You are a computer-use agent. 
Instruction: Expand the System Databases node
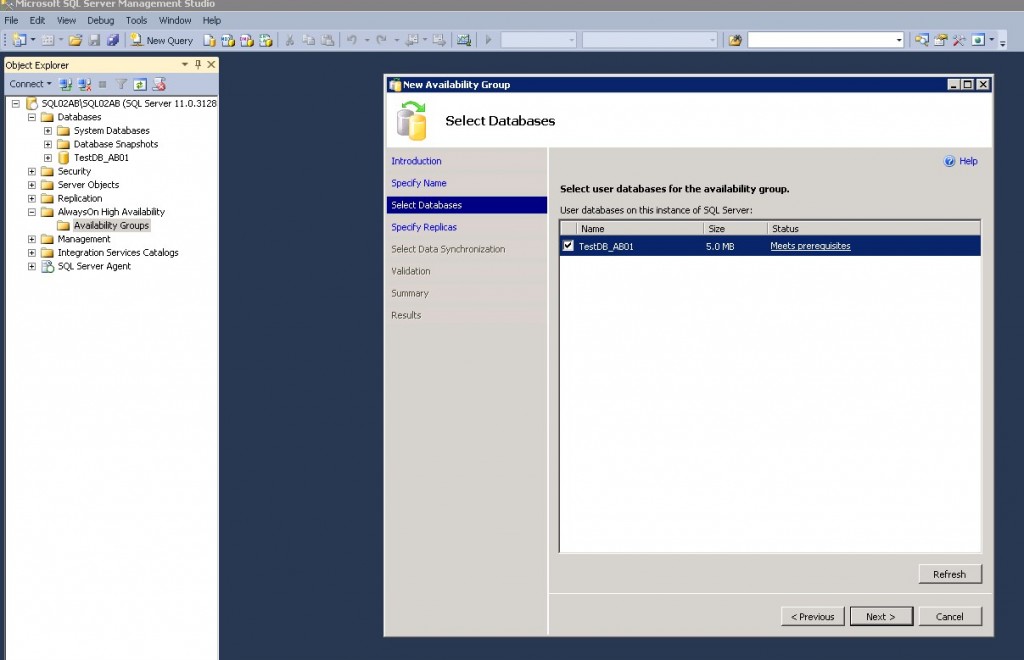tap(48, 131)
